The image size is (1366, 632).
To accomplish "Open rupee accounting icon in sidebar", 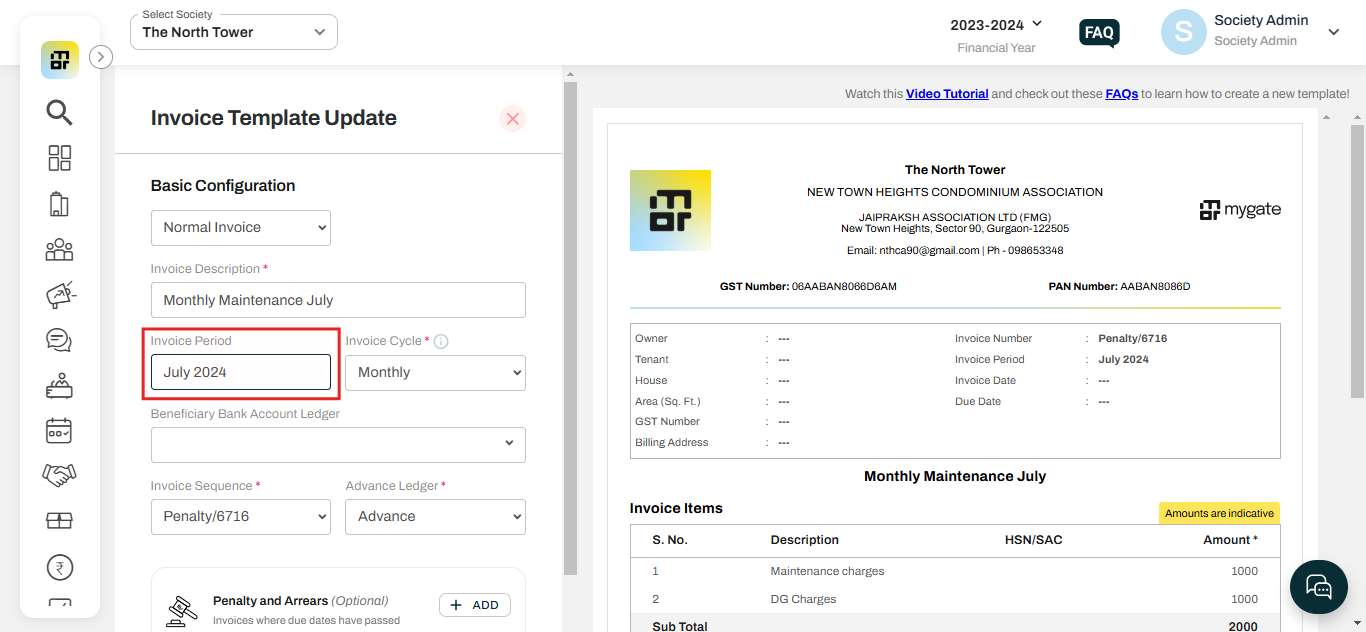I will tap(60, 568).
